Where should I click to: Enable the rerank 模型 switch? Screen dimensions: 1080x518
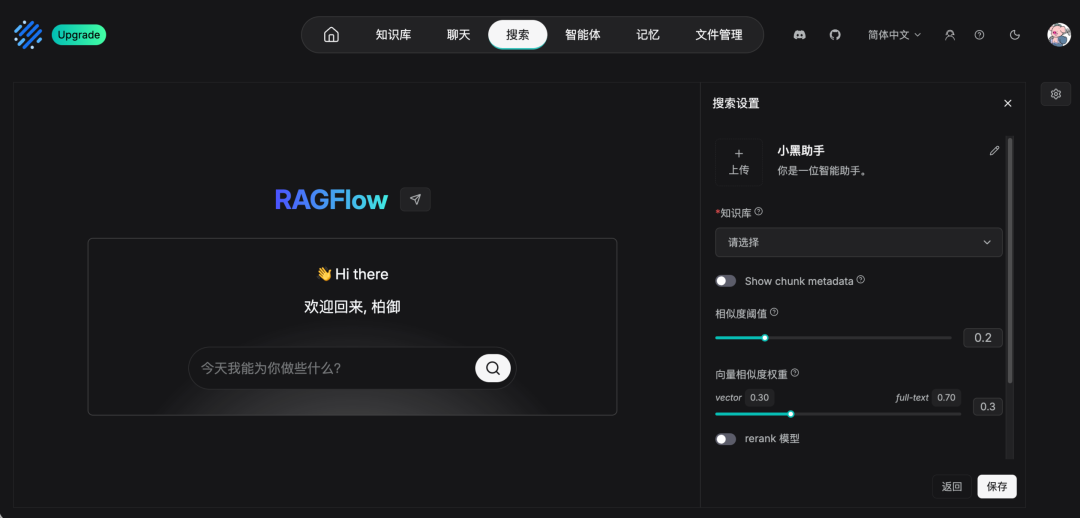[x=725, y=439]
